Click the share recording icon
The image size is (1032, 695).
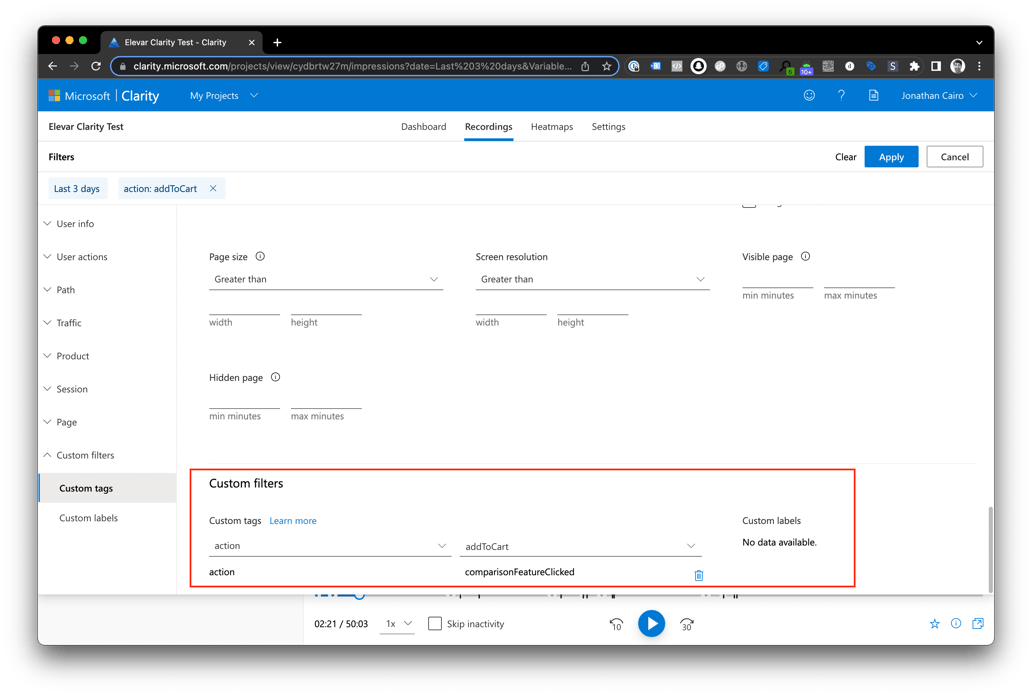click(978, 623)
